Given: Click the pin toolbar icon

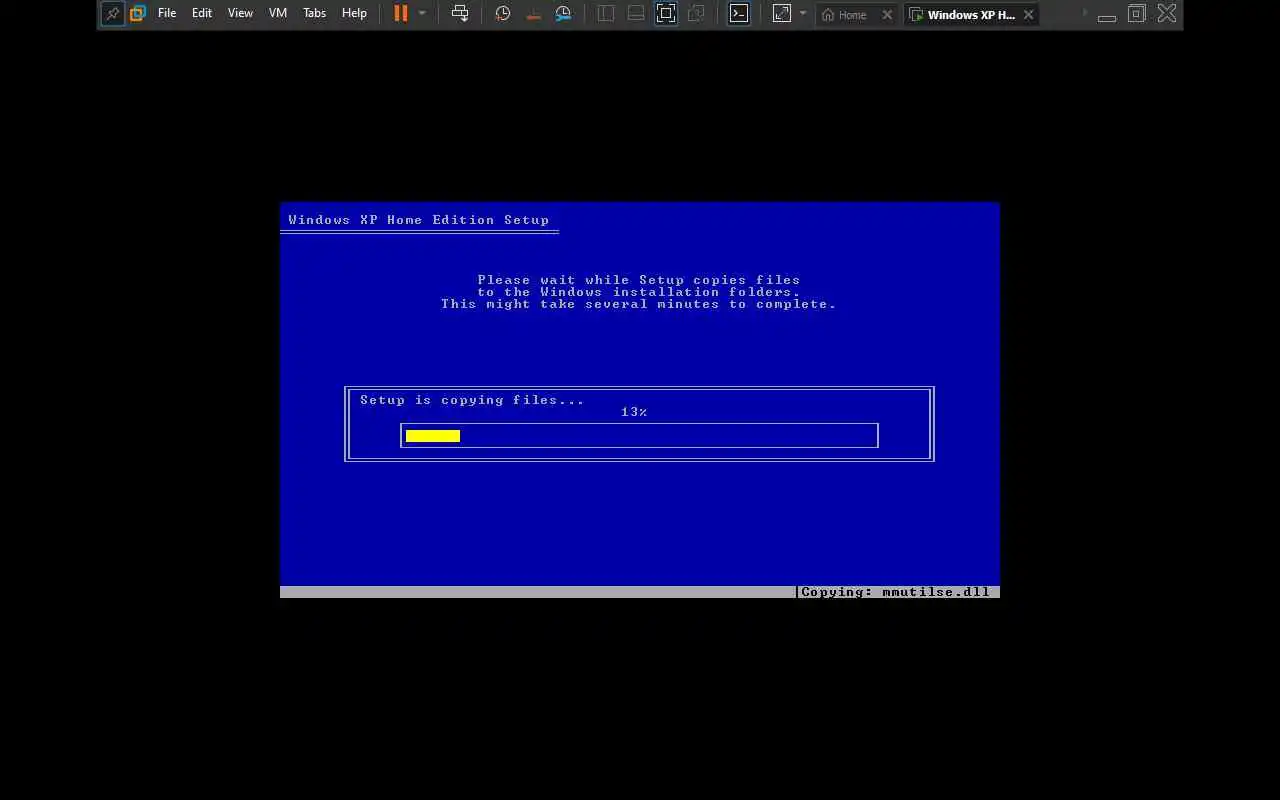Looking at the screenshot, I should pos(113,14).
